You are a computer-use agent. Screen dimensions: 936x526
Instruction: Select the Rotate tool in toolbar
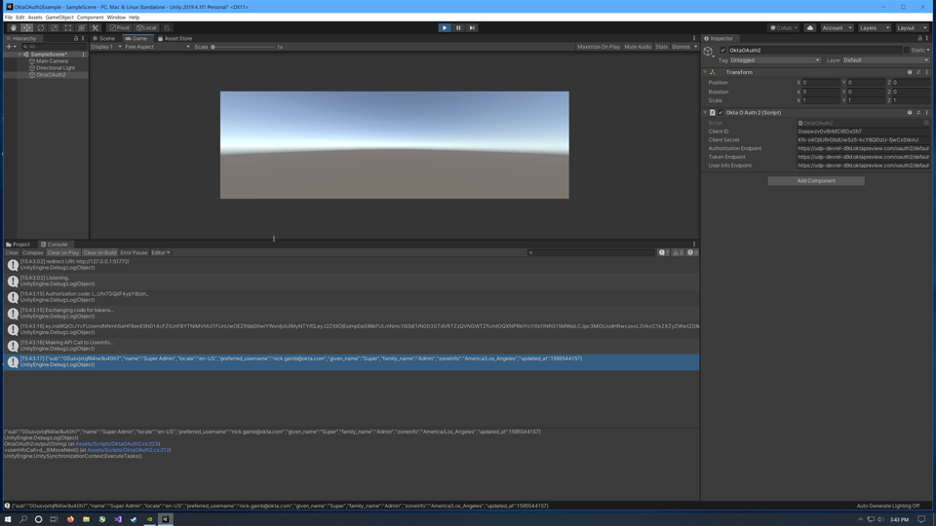pos(41,28)
